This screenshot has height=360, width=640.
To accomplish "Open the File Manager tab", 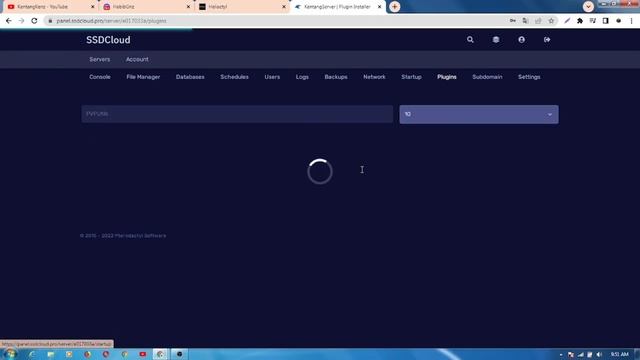I will 143,77.
